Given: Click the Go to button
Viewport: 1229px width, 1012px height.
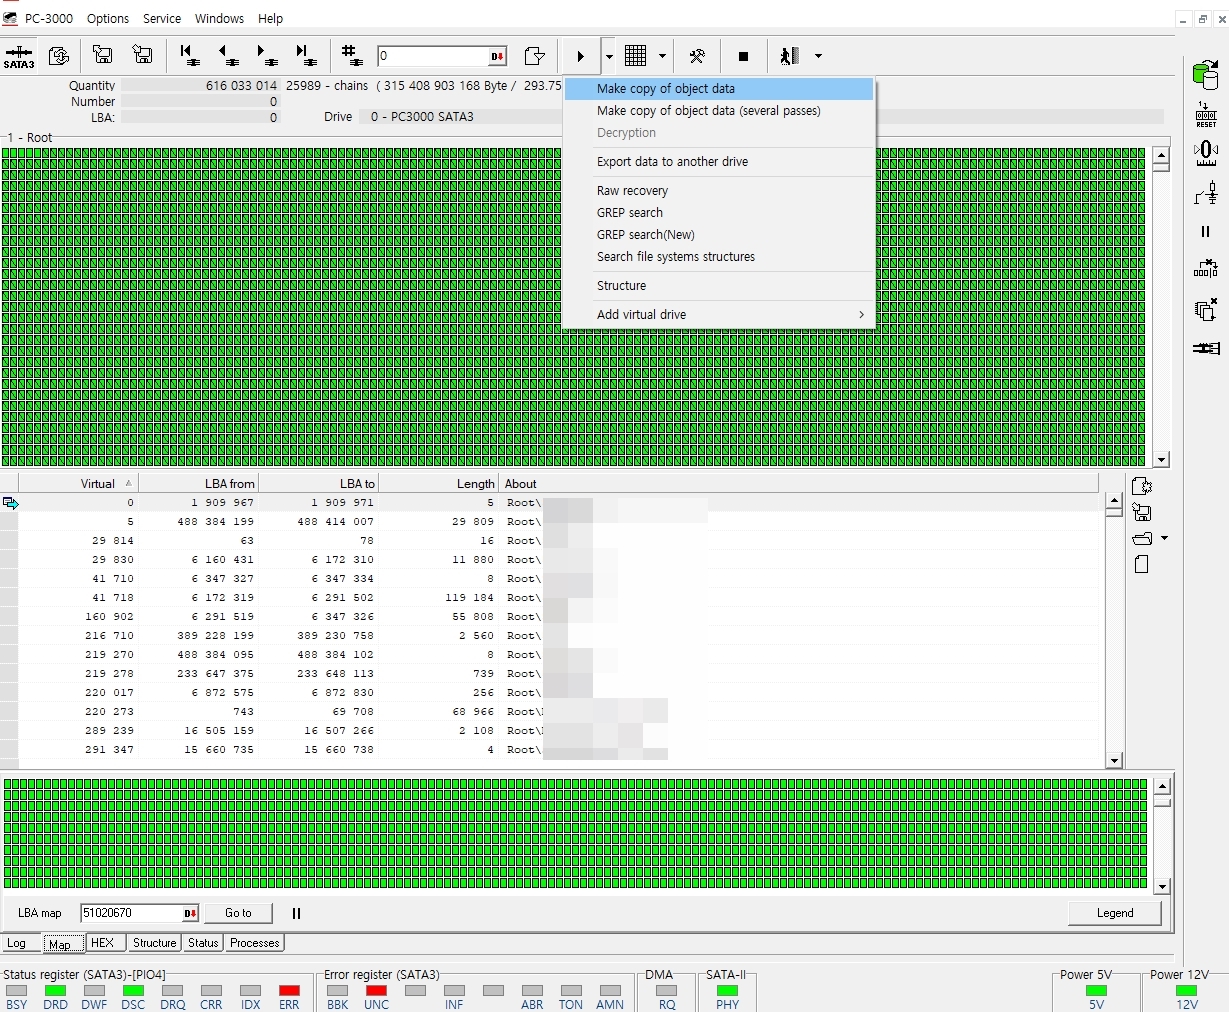Looking at the screenshot, I should click(238, 913).
